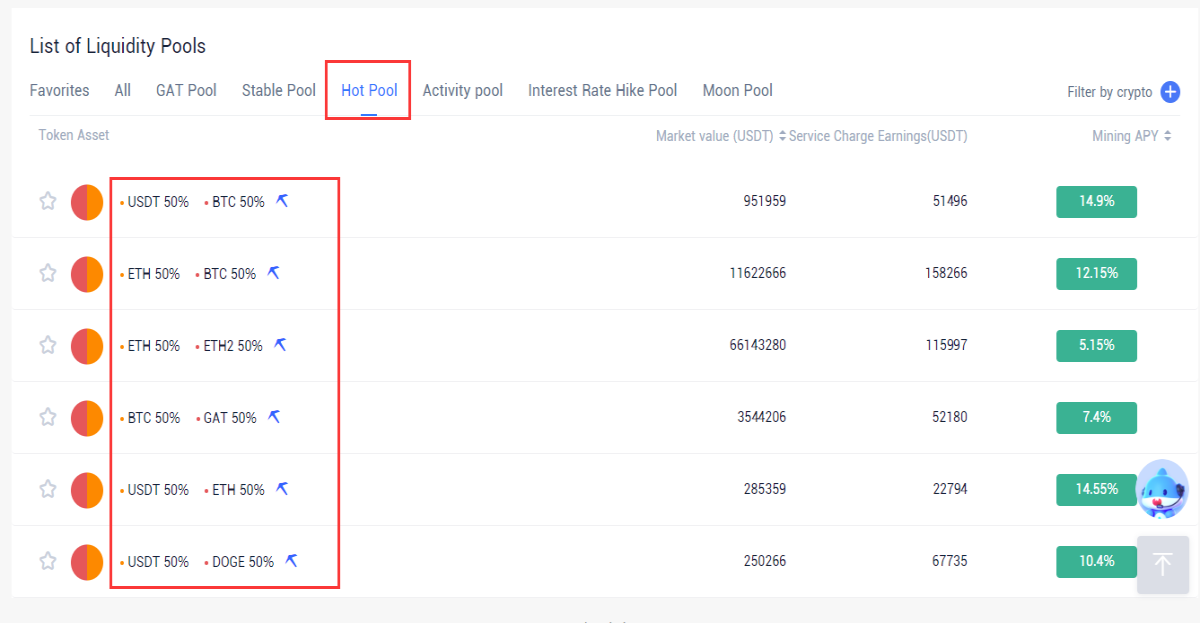Click the back-to-top arrow button
The height and width of the screenshot is (623, 1200).
pos(1163,564)
